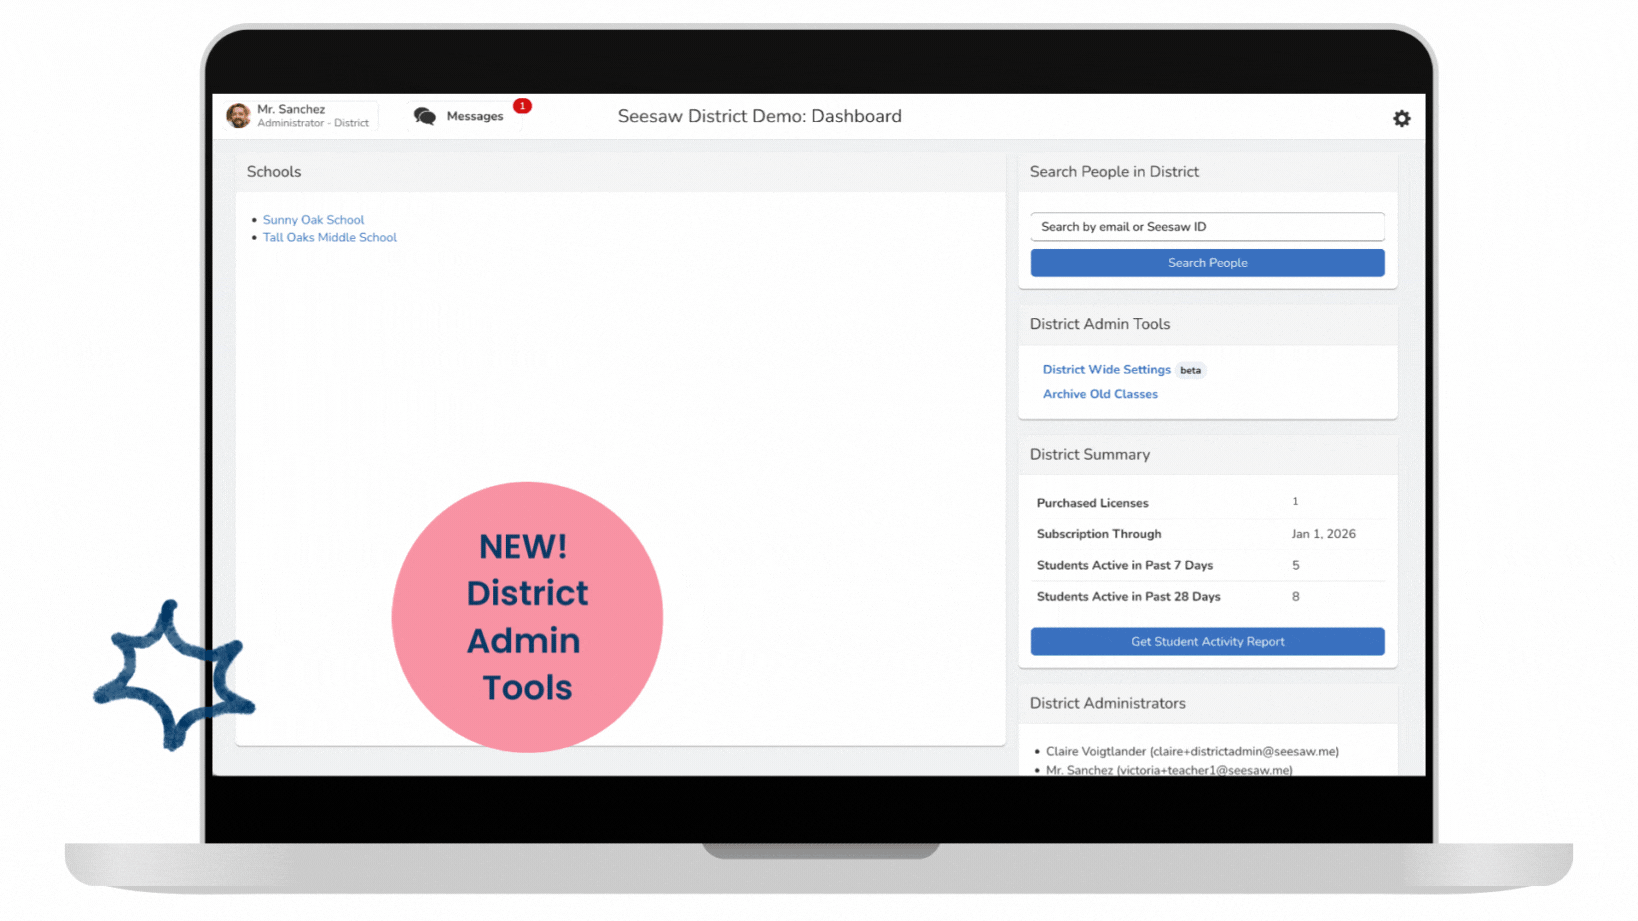
Task: Open the settings gear
Action: point(1401,117)
